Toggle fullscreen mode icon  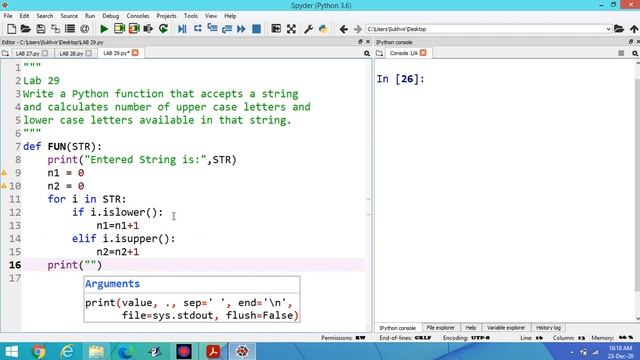291,29
